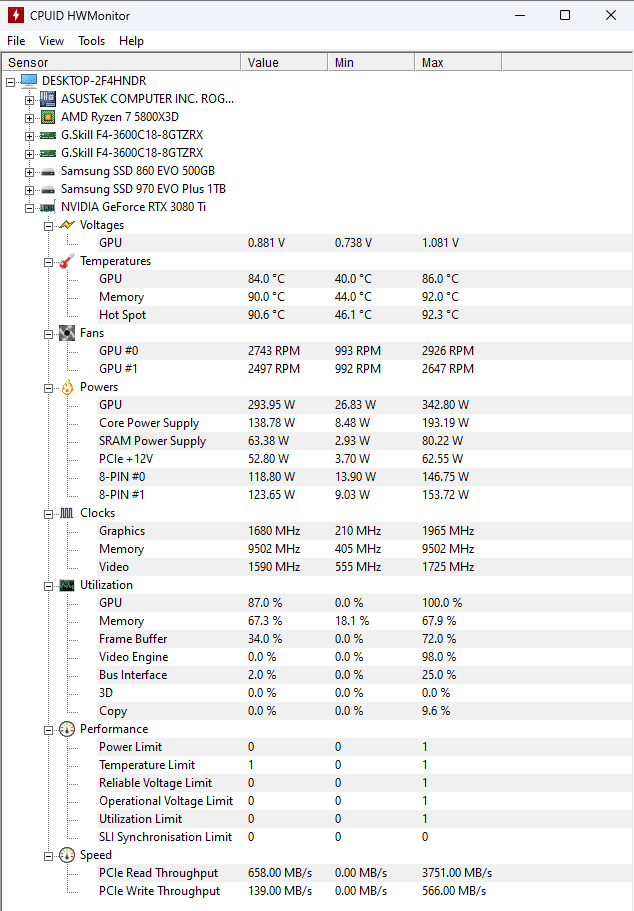
Task: Select the GPU #1 fan row
Action: click(x=365, y=369)
